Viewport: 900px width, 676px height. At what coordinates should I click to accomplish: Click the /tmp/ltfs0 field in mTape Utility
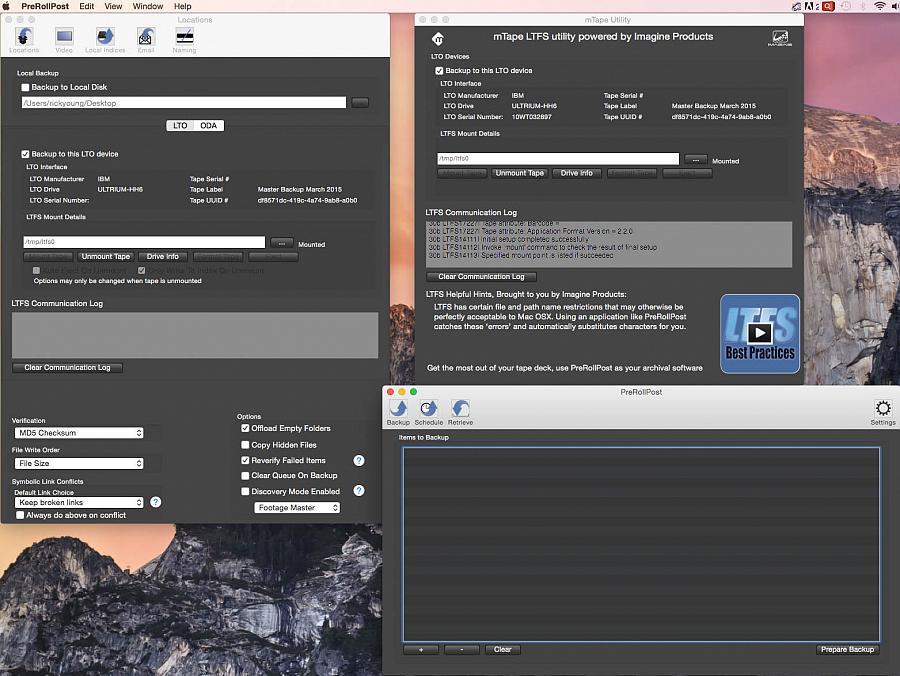[x=558, y=158]
